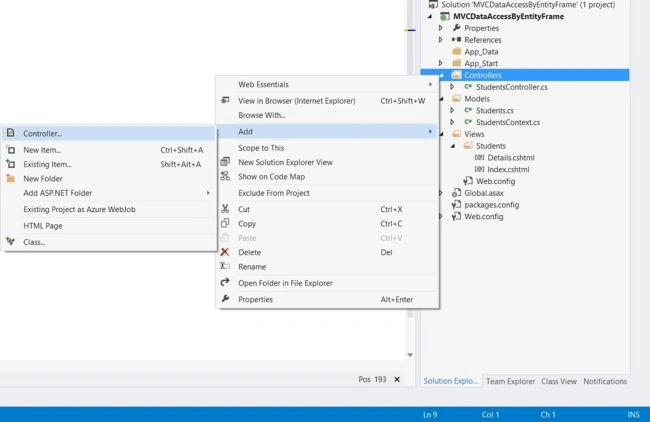
Task: Click the Existing Item icon
Action: pos(11,164)
